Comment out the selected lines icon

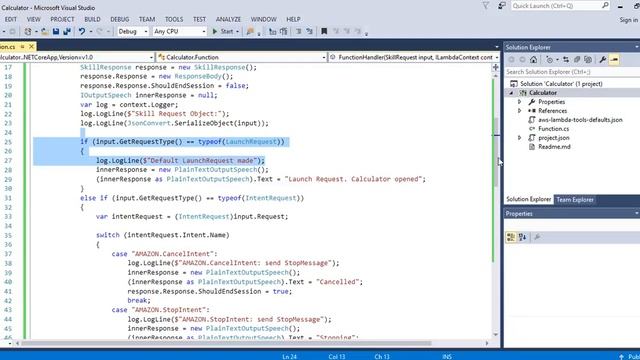point(298,31)
